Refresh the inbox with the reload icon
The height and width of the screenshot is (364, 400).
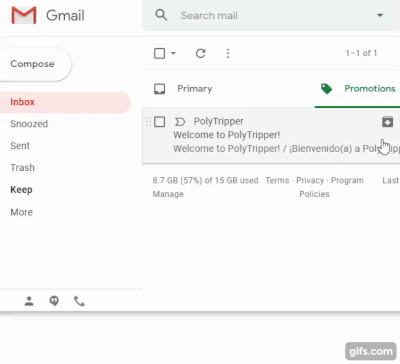201,53
